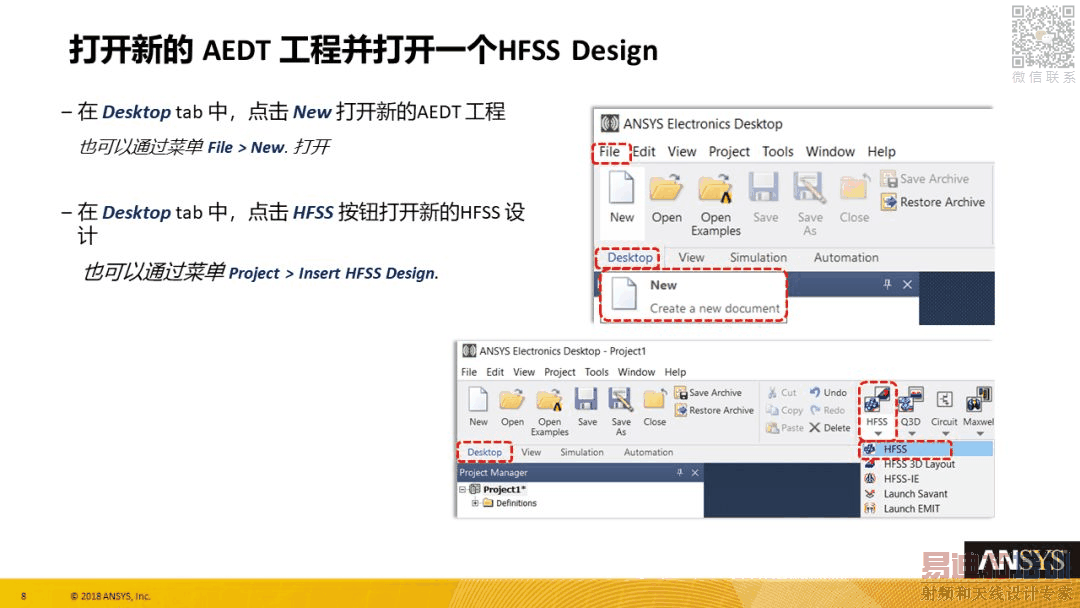Pin the upper window's docked panel
Screen dimensions: 1080x608
click(x=887, y=284)
